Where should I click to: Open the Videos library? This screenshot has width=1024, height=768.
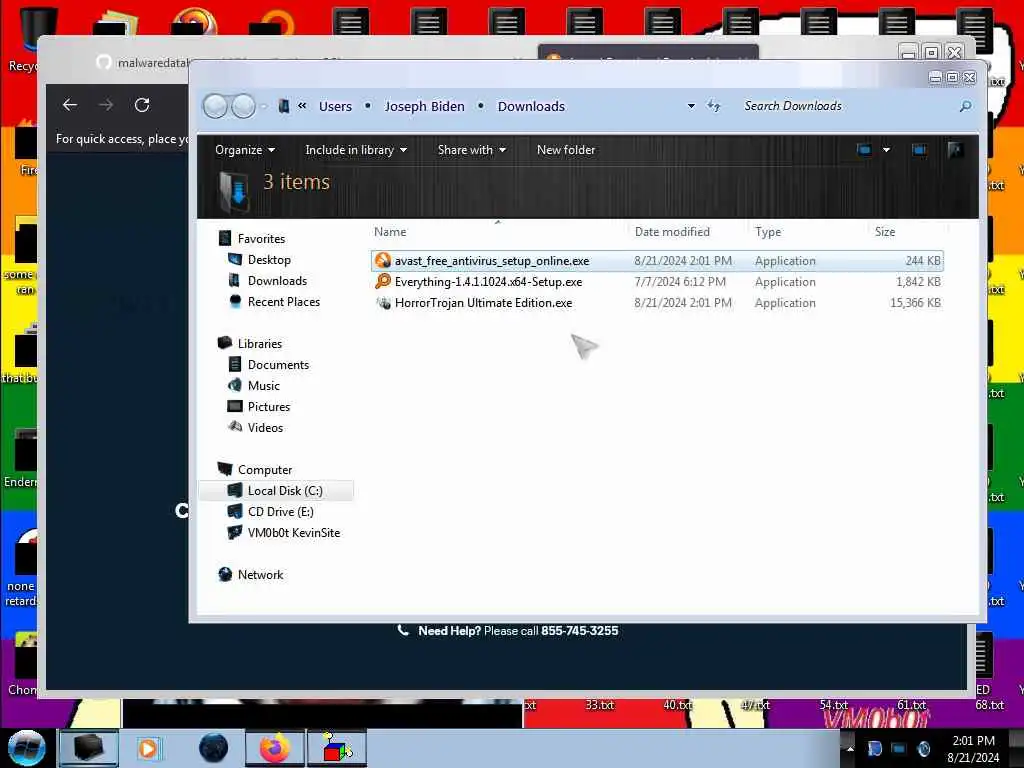[x=265, y=428]
